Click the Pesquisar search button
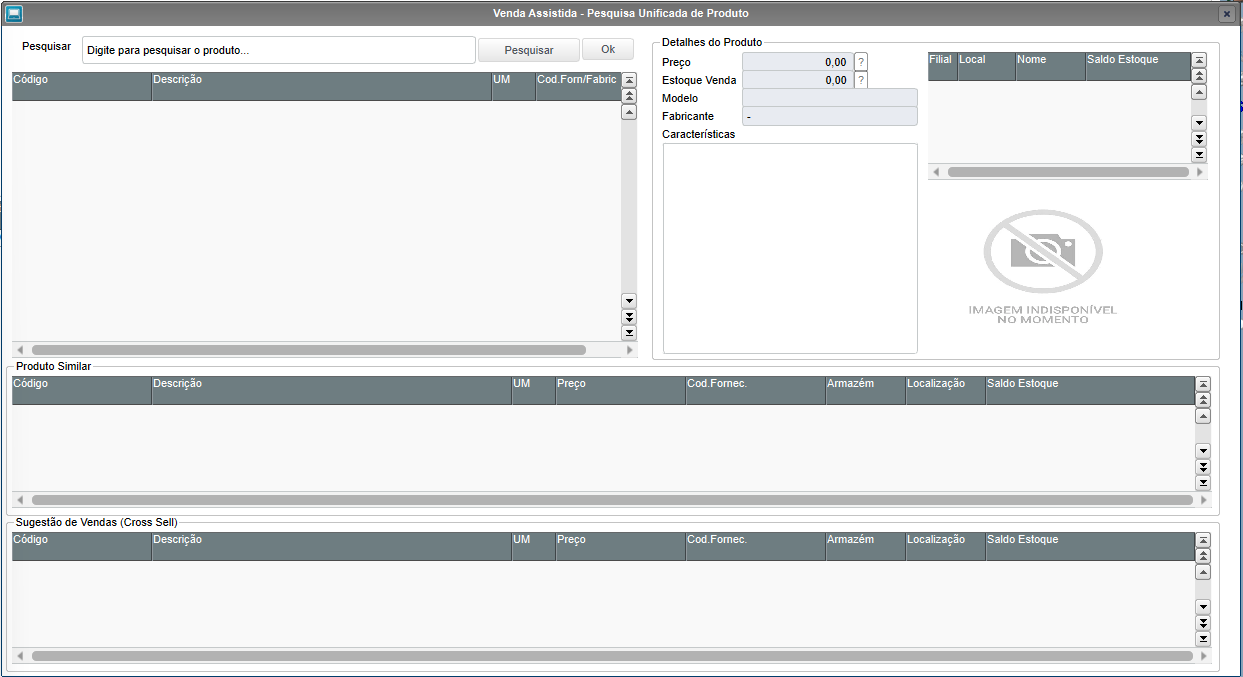The image size is (1243, 677). pos(529,50)
